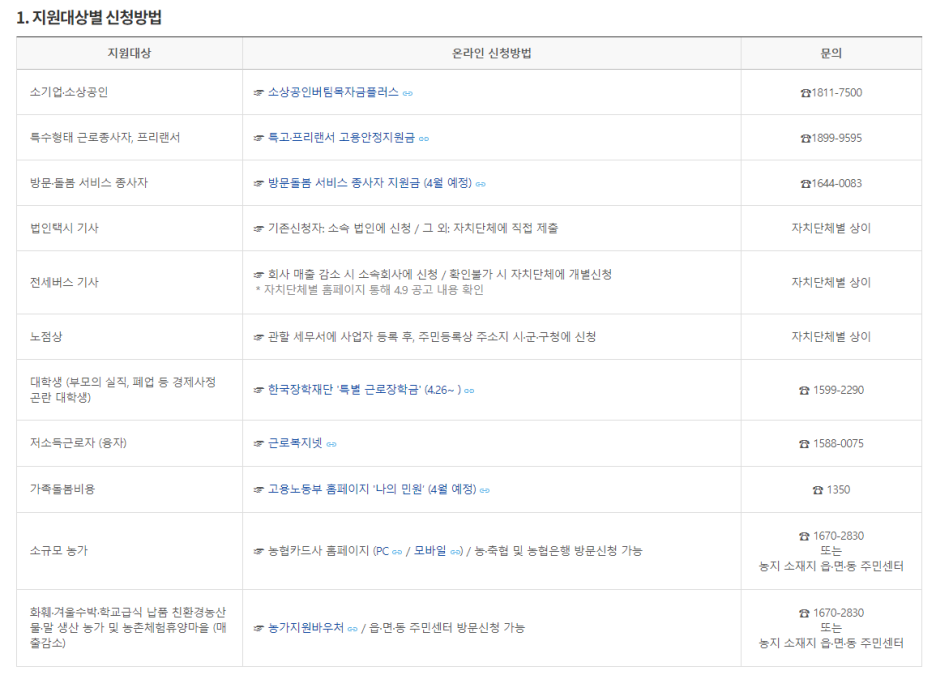Click pointing-hand icon in 소기업·소상공인 row
Viewport: 936px width, 675px height.
coord(258,93)
